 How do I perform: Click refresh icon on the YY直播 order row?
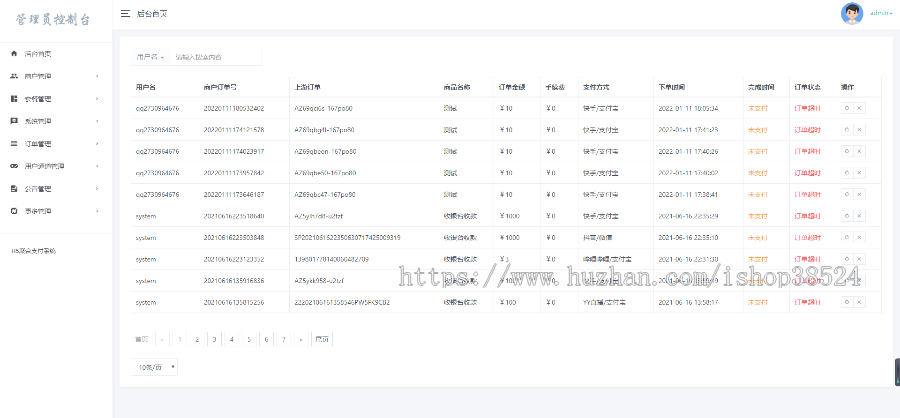(847, 301)
